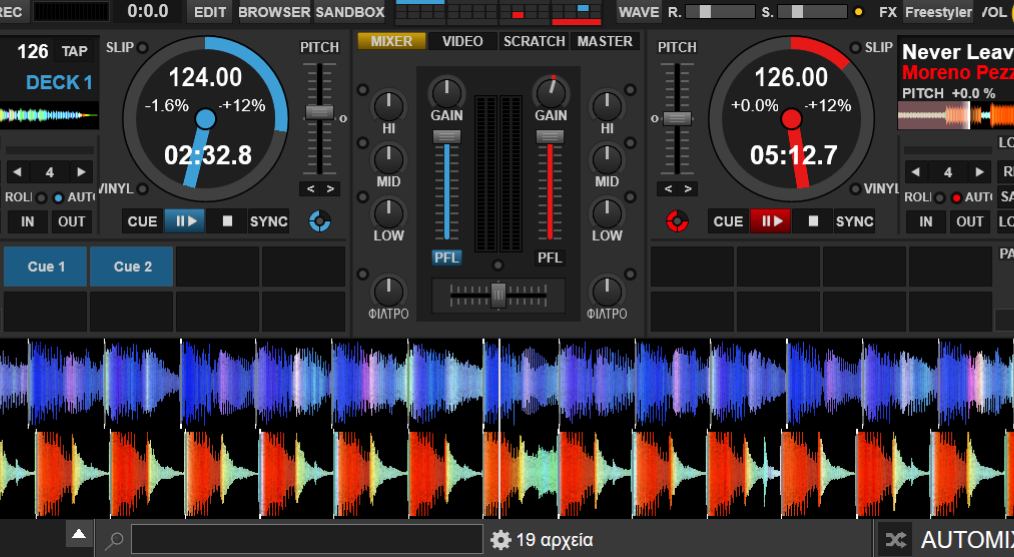Click the play/pause button on left deck
Screen dimensions: 1014x557
coord(184,221)
